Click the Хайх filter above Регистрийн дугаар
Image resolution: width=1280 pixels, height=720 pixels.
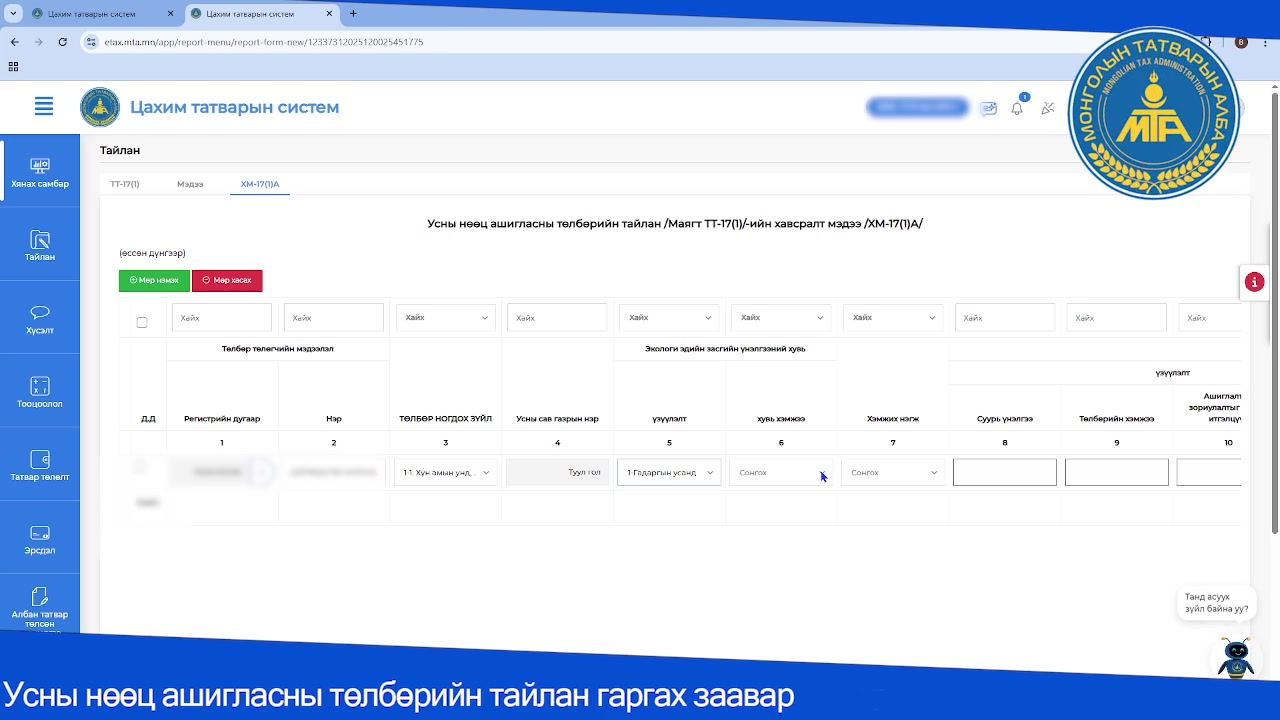222,318
